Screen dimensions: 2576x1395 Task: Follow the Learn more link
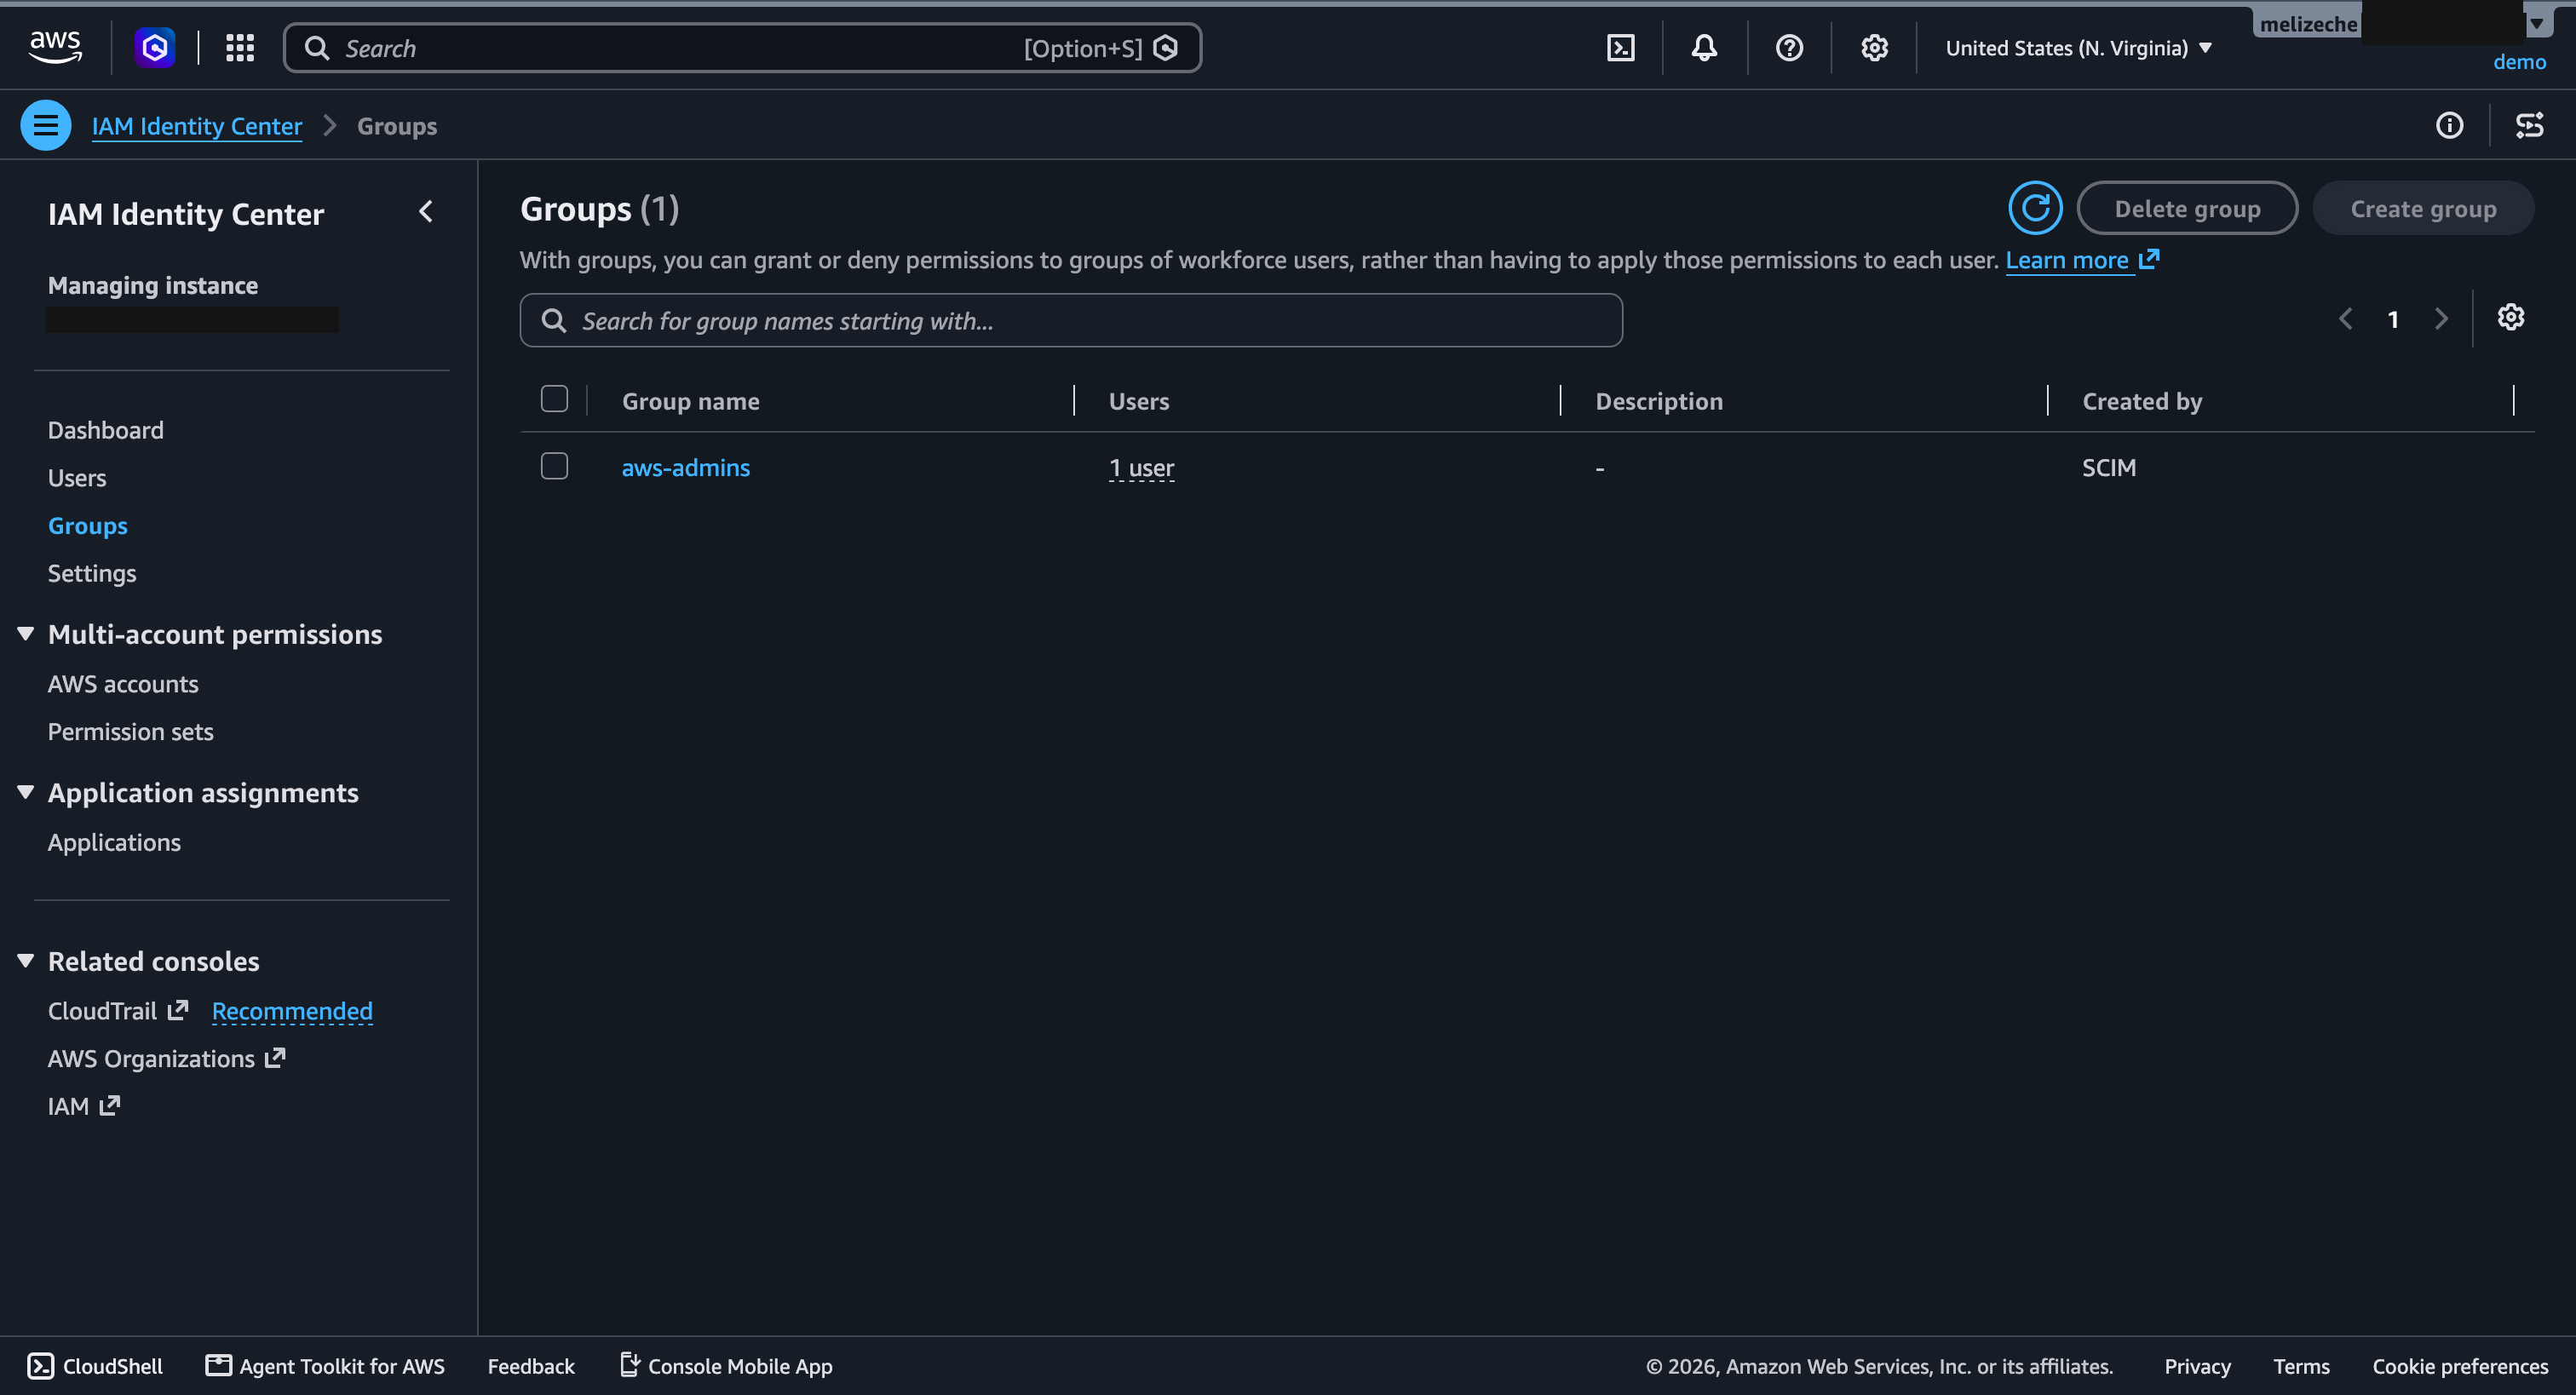coord(2082,260)
